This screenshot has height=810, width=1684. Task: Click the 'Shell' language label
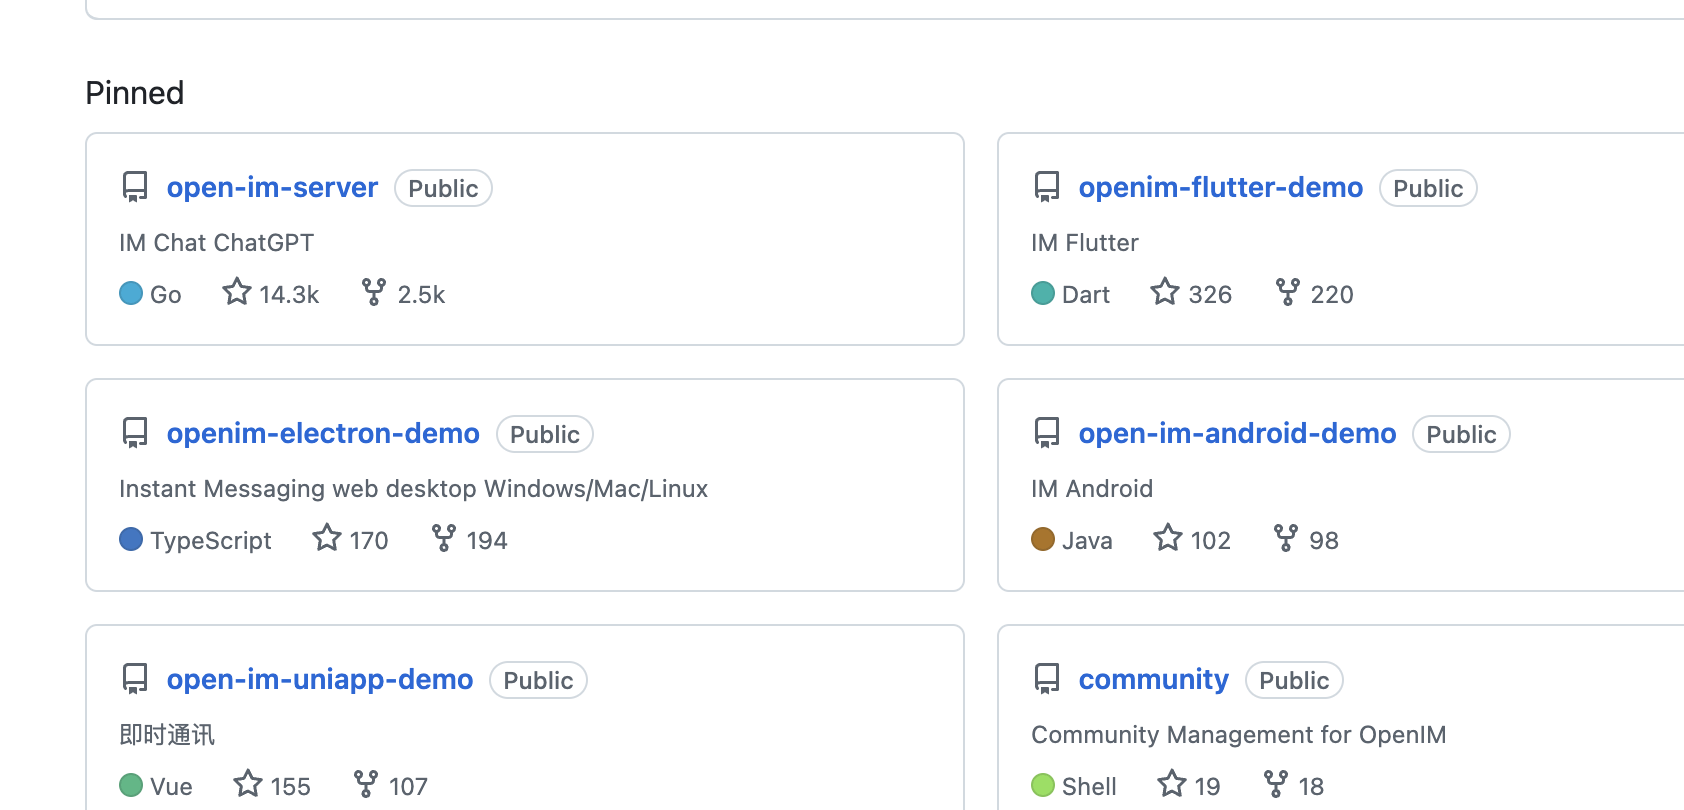coord(1089,787)
